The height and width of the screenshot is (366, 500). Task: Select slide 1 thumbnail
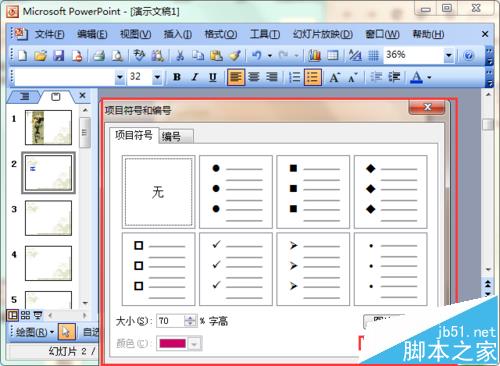pyautogui.click(x=48, y=127)
